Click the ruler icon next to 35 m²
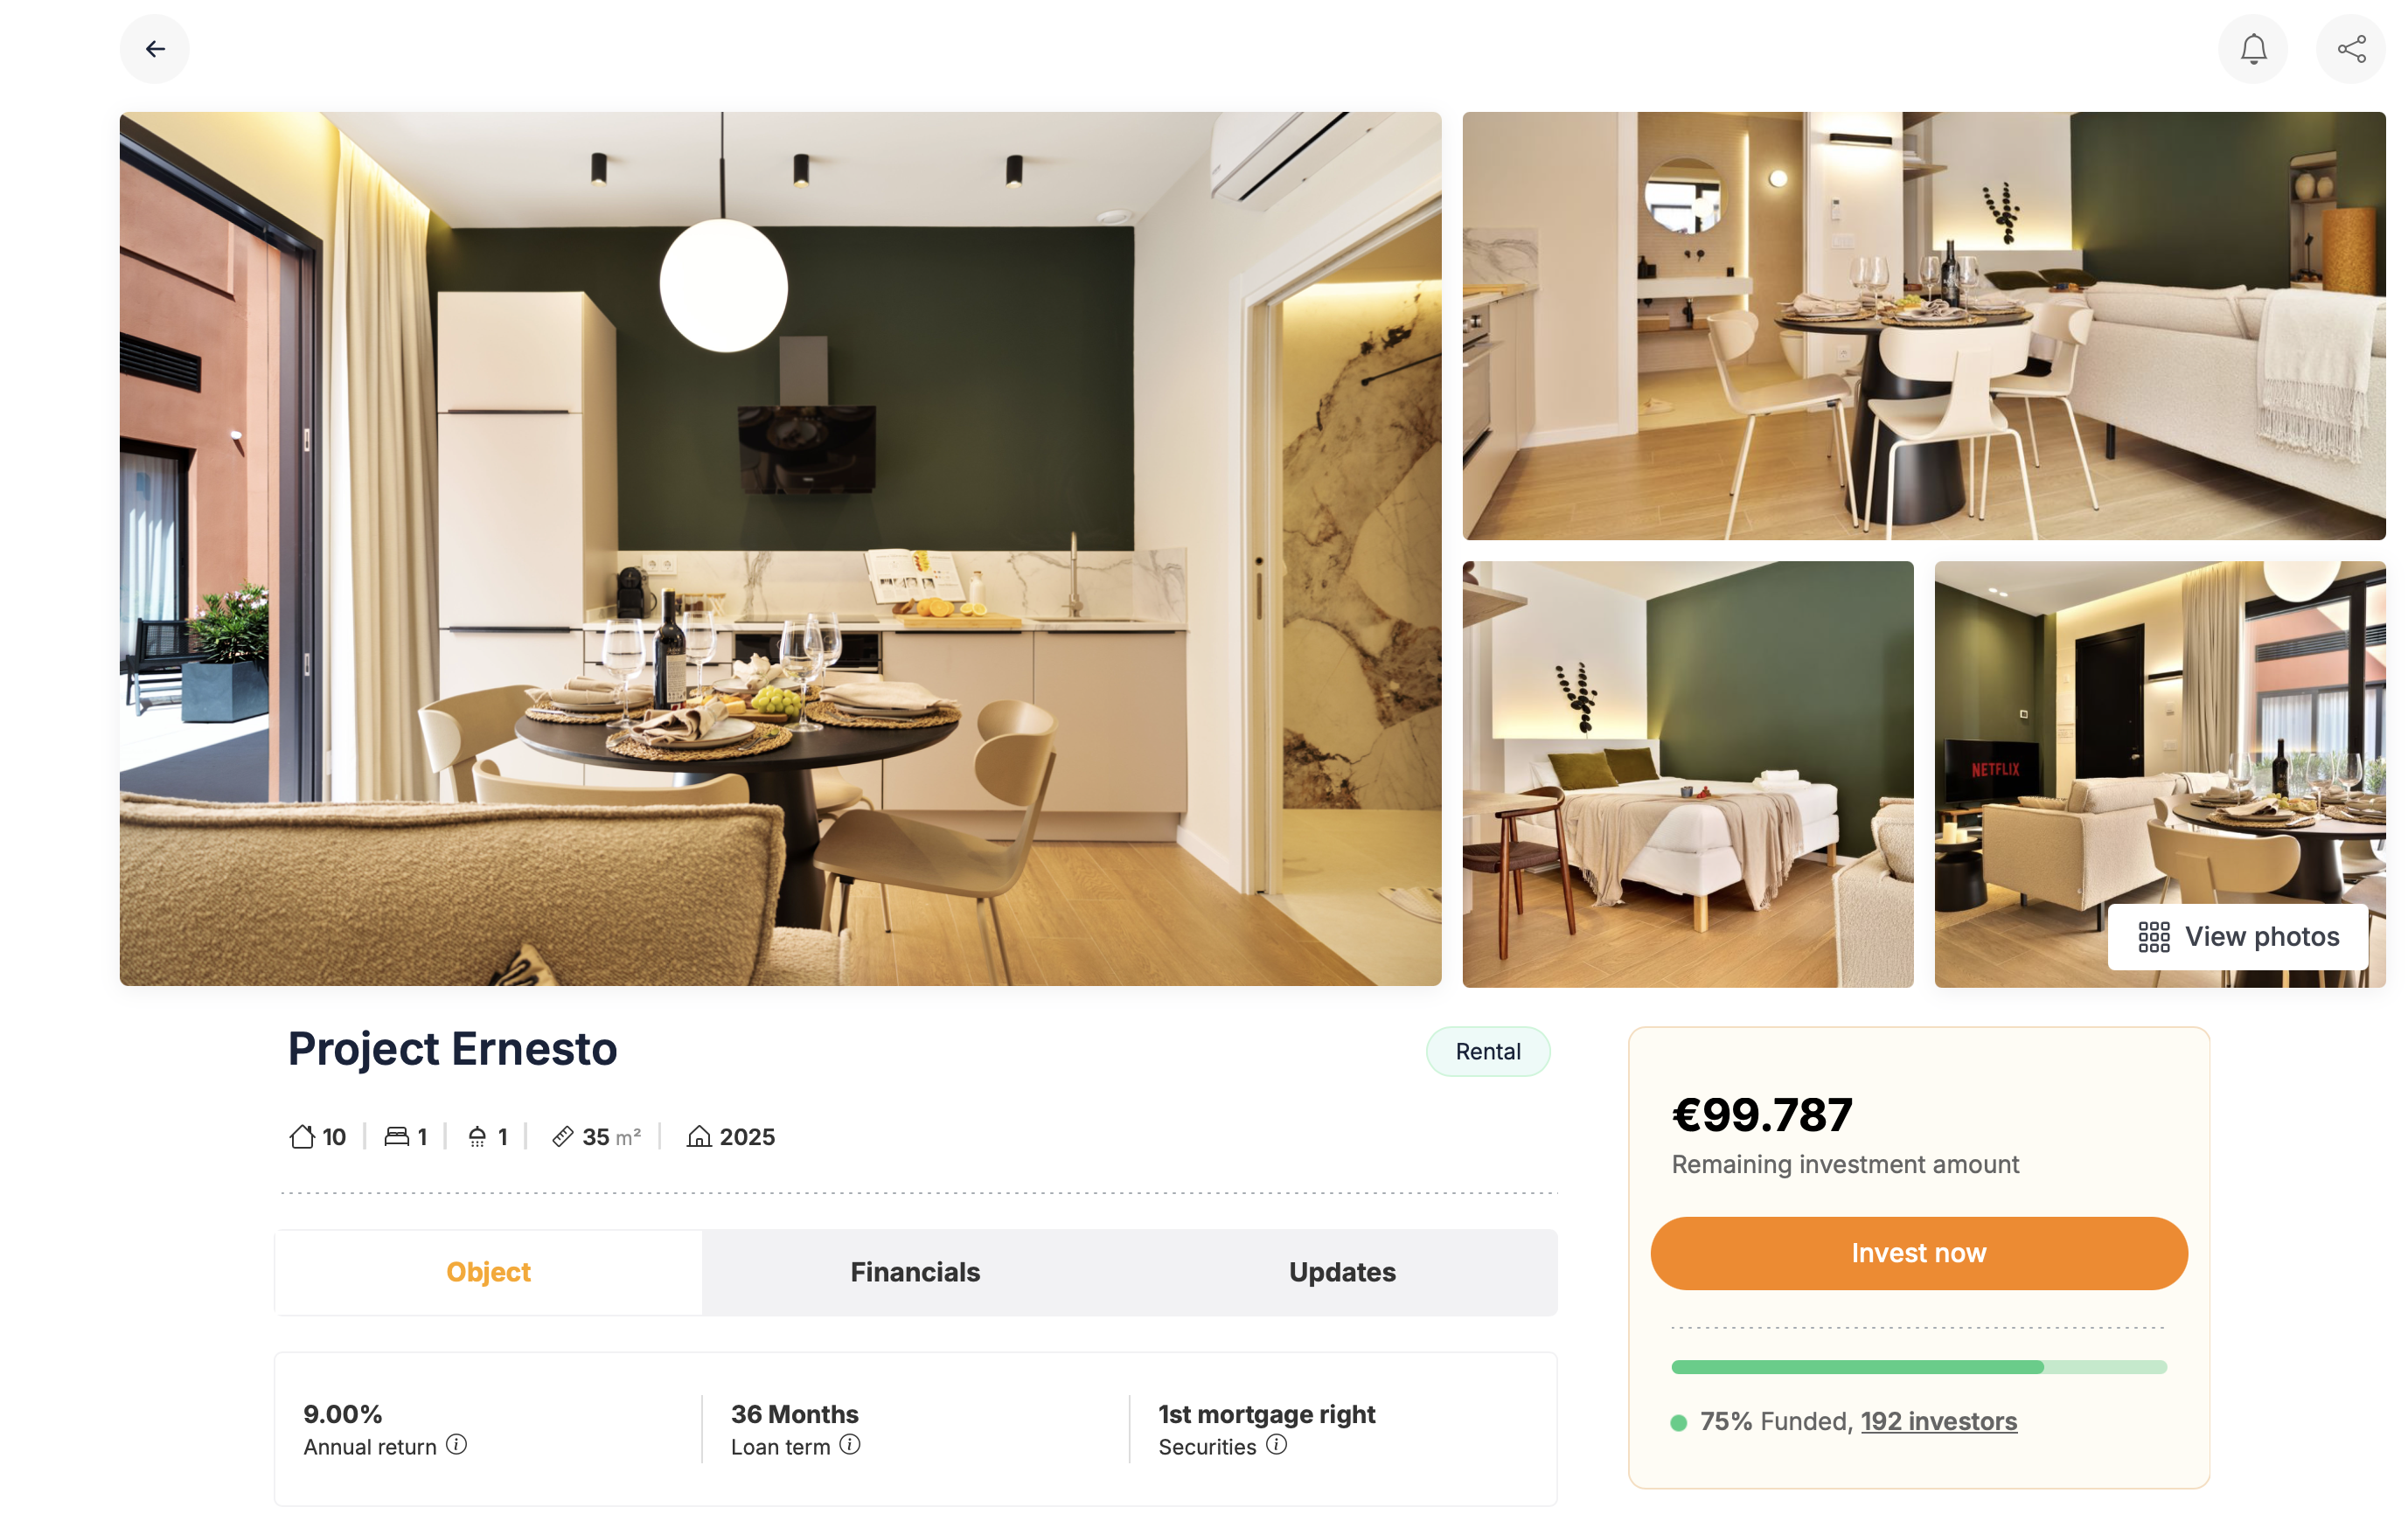The height and width of the screenshot is (1514, 2408). [563, 1137]
